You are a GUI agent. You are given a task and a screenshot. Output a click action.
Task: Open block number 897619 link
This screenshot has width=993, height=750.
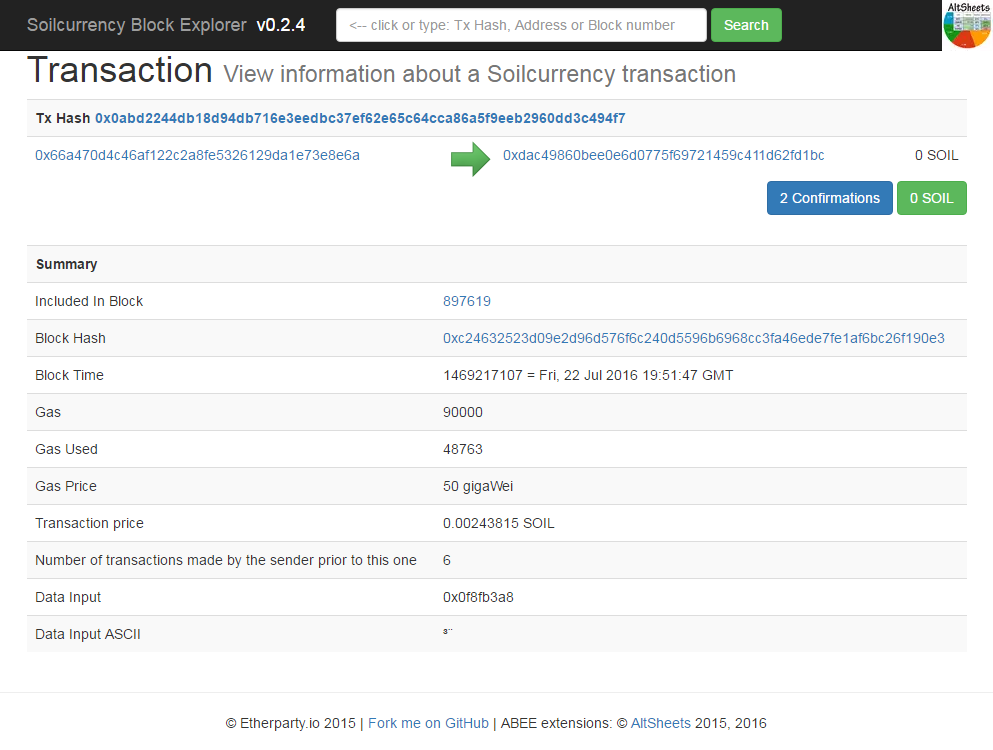coord(467,302)
